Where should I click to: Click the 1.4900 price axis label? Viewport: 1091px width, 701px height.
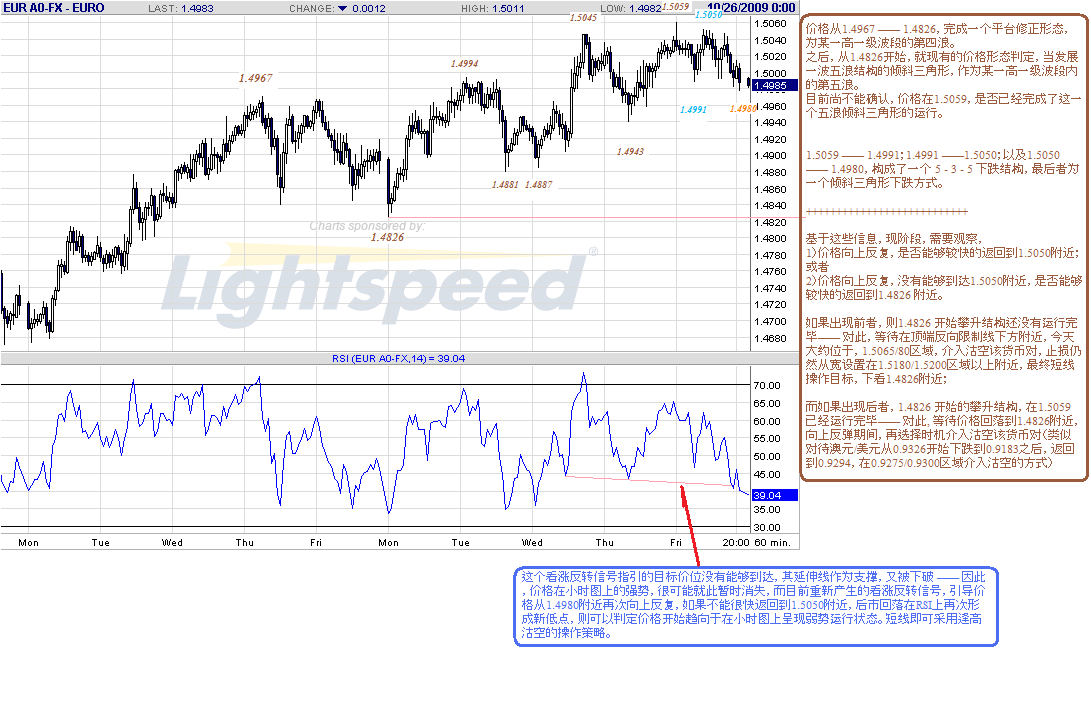[770, 156]
